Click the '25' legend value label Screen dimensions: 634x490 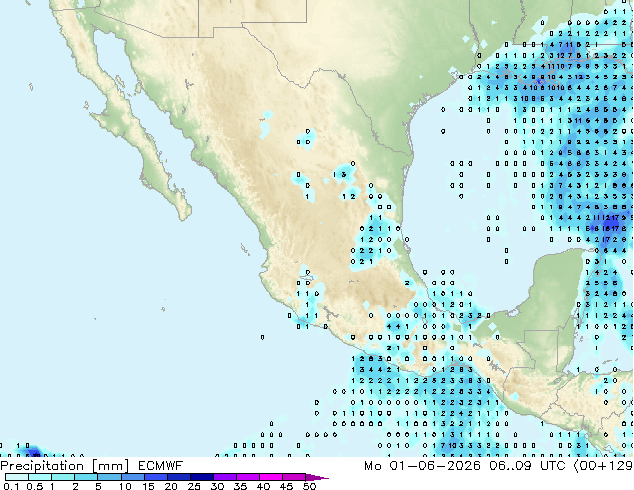pyautogui.click(x=194, y=486)
